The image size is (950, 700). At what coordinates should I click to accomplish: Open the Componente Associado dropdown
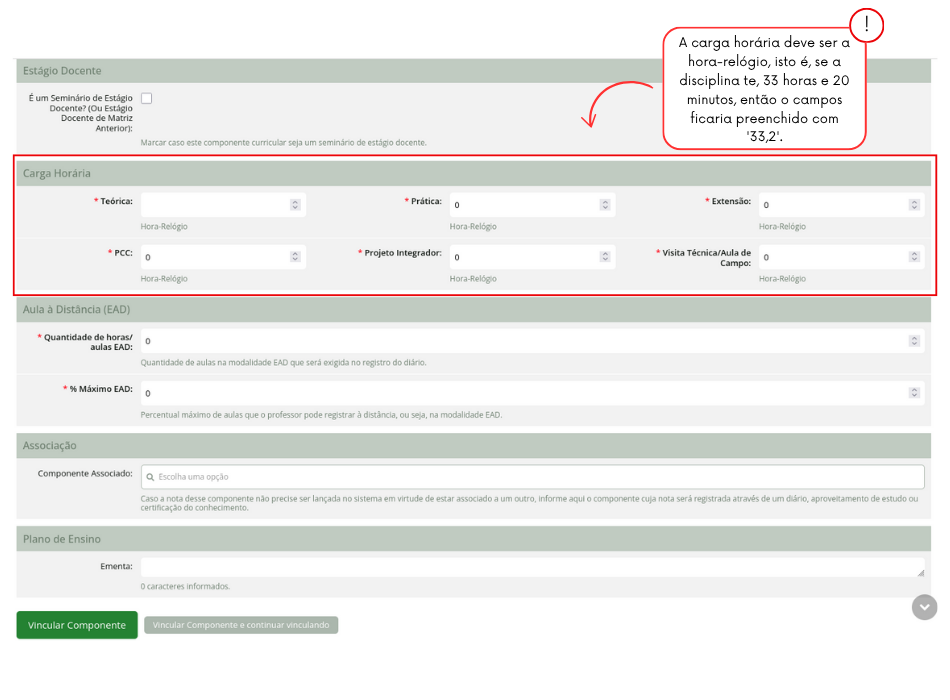(x=532, y=477)
